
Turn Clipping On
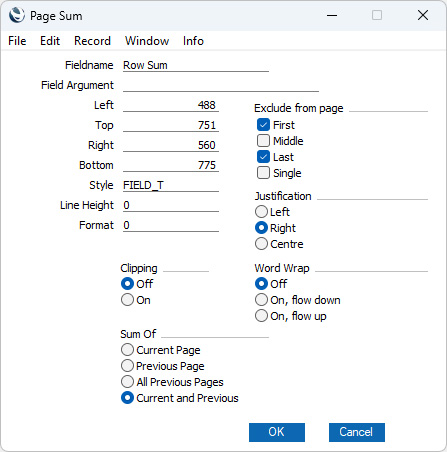point(127,300)
